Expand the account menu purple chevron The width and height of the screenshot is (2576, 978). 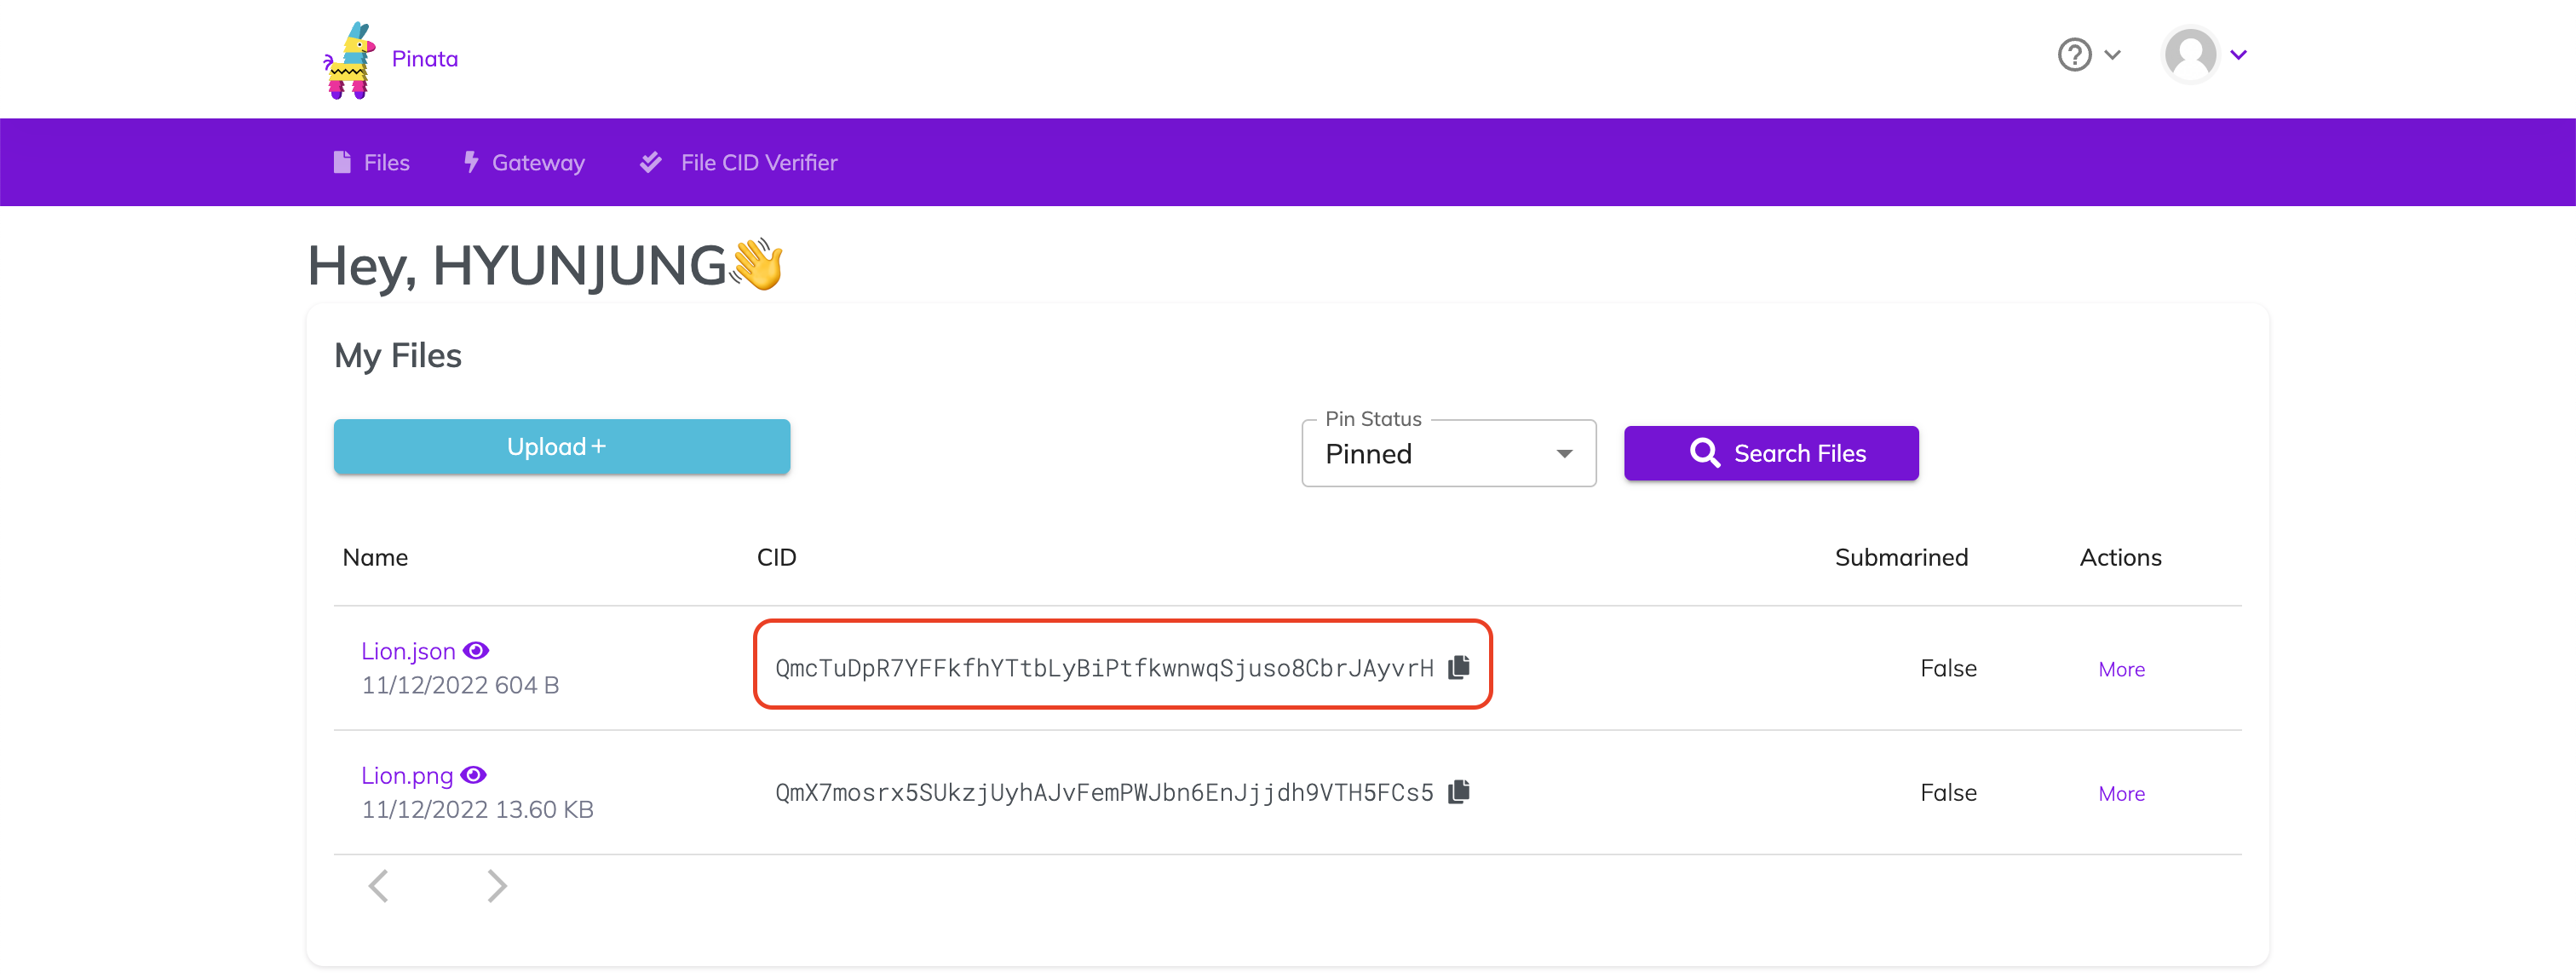[x=2238, y=55]
